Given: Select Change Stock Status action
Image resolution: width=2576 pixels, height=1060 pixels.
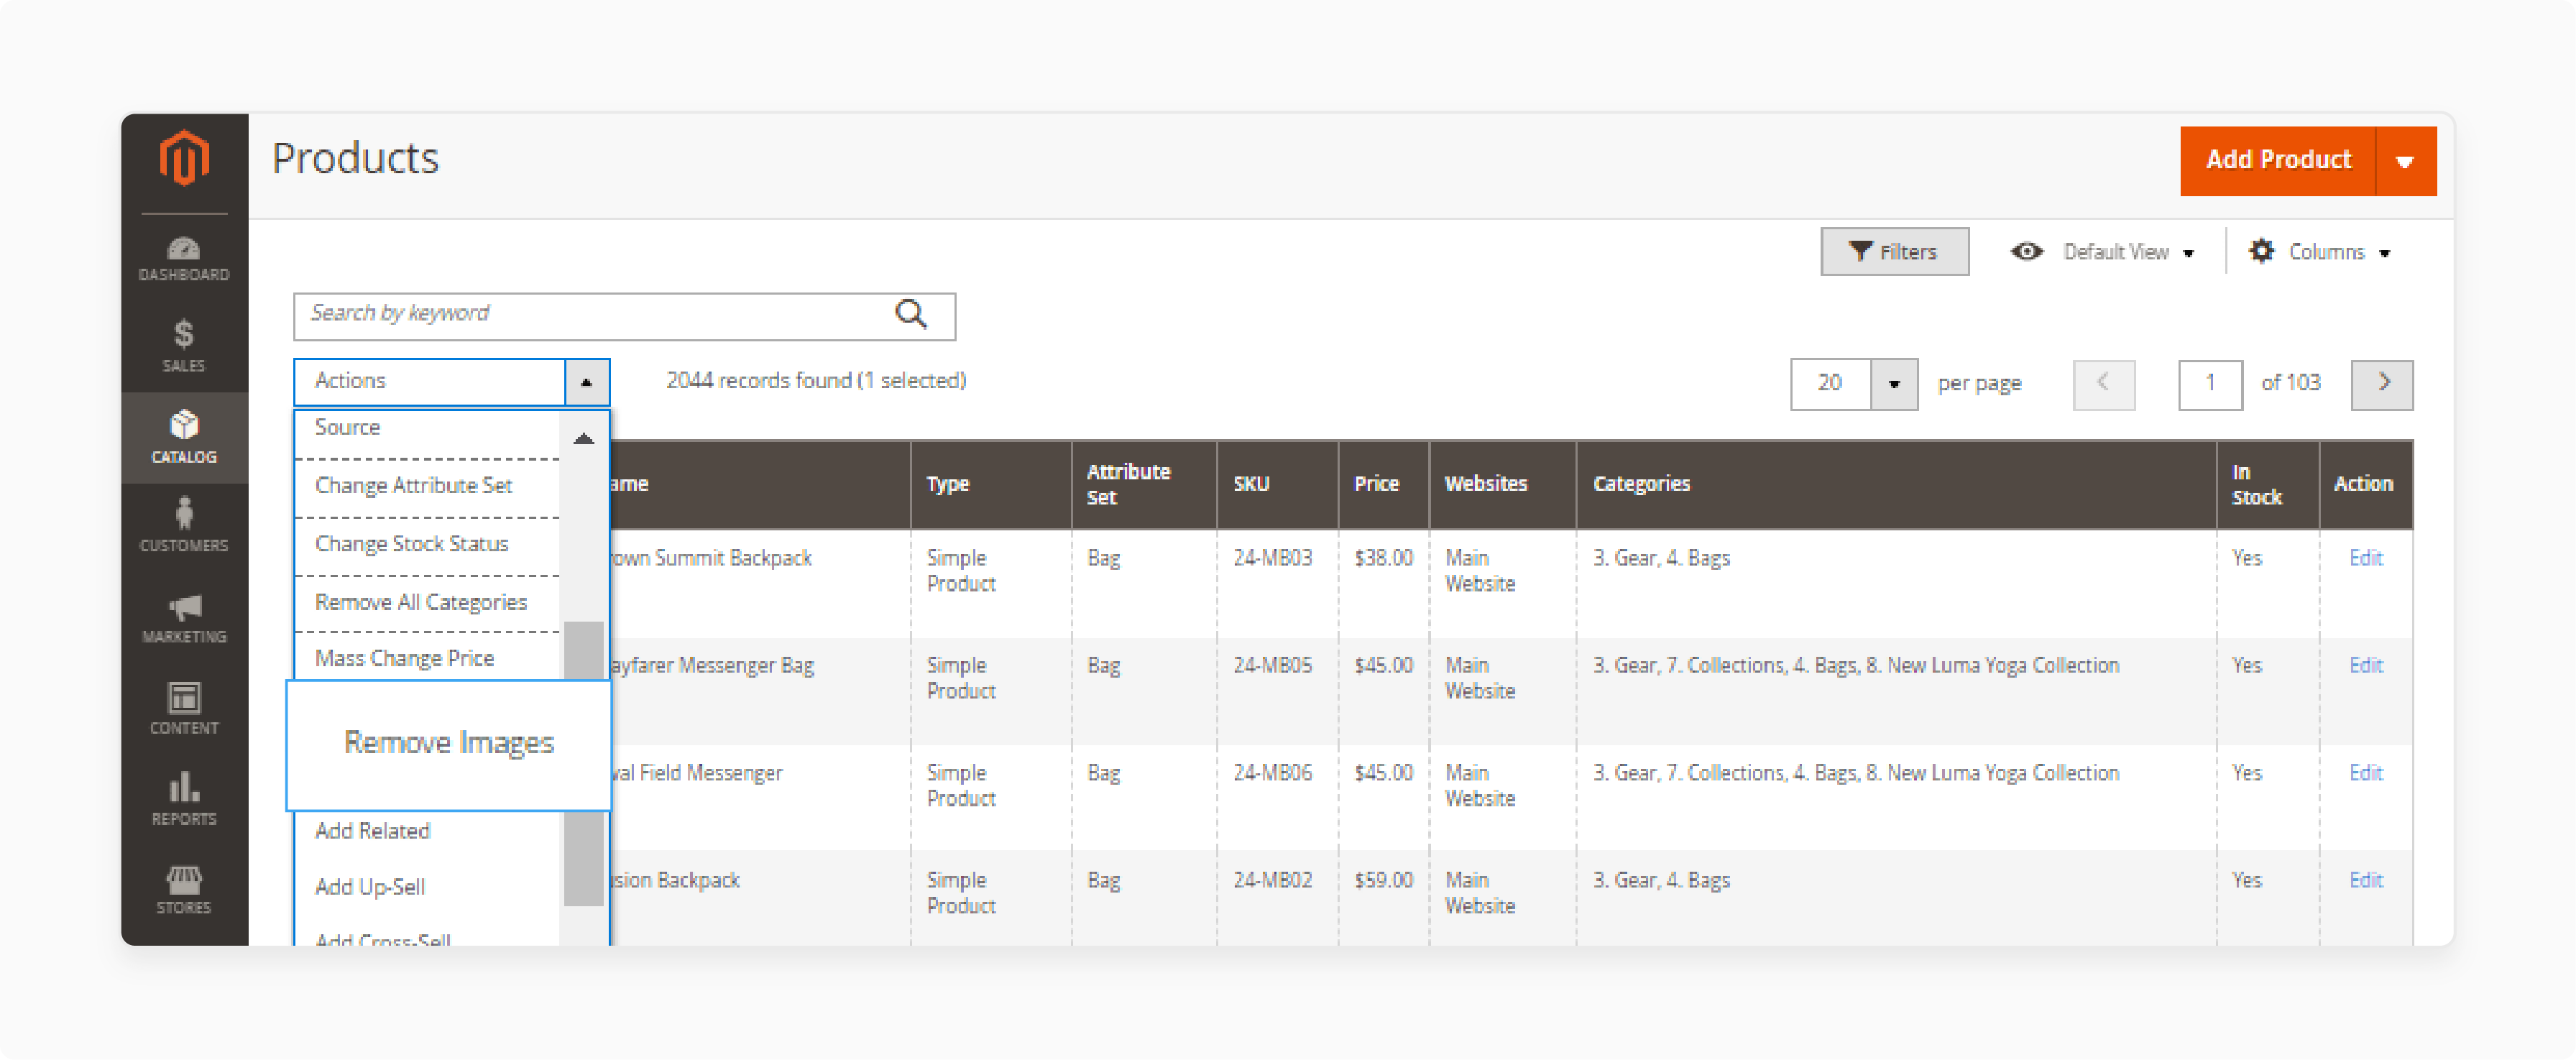Looking at the screenshot, I should coord(411,543).
